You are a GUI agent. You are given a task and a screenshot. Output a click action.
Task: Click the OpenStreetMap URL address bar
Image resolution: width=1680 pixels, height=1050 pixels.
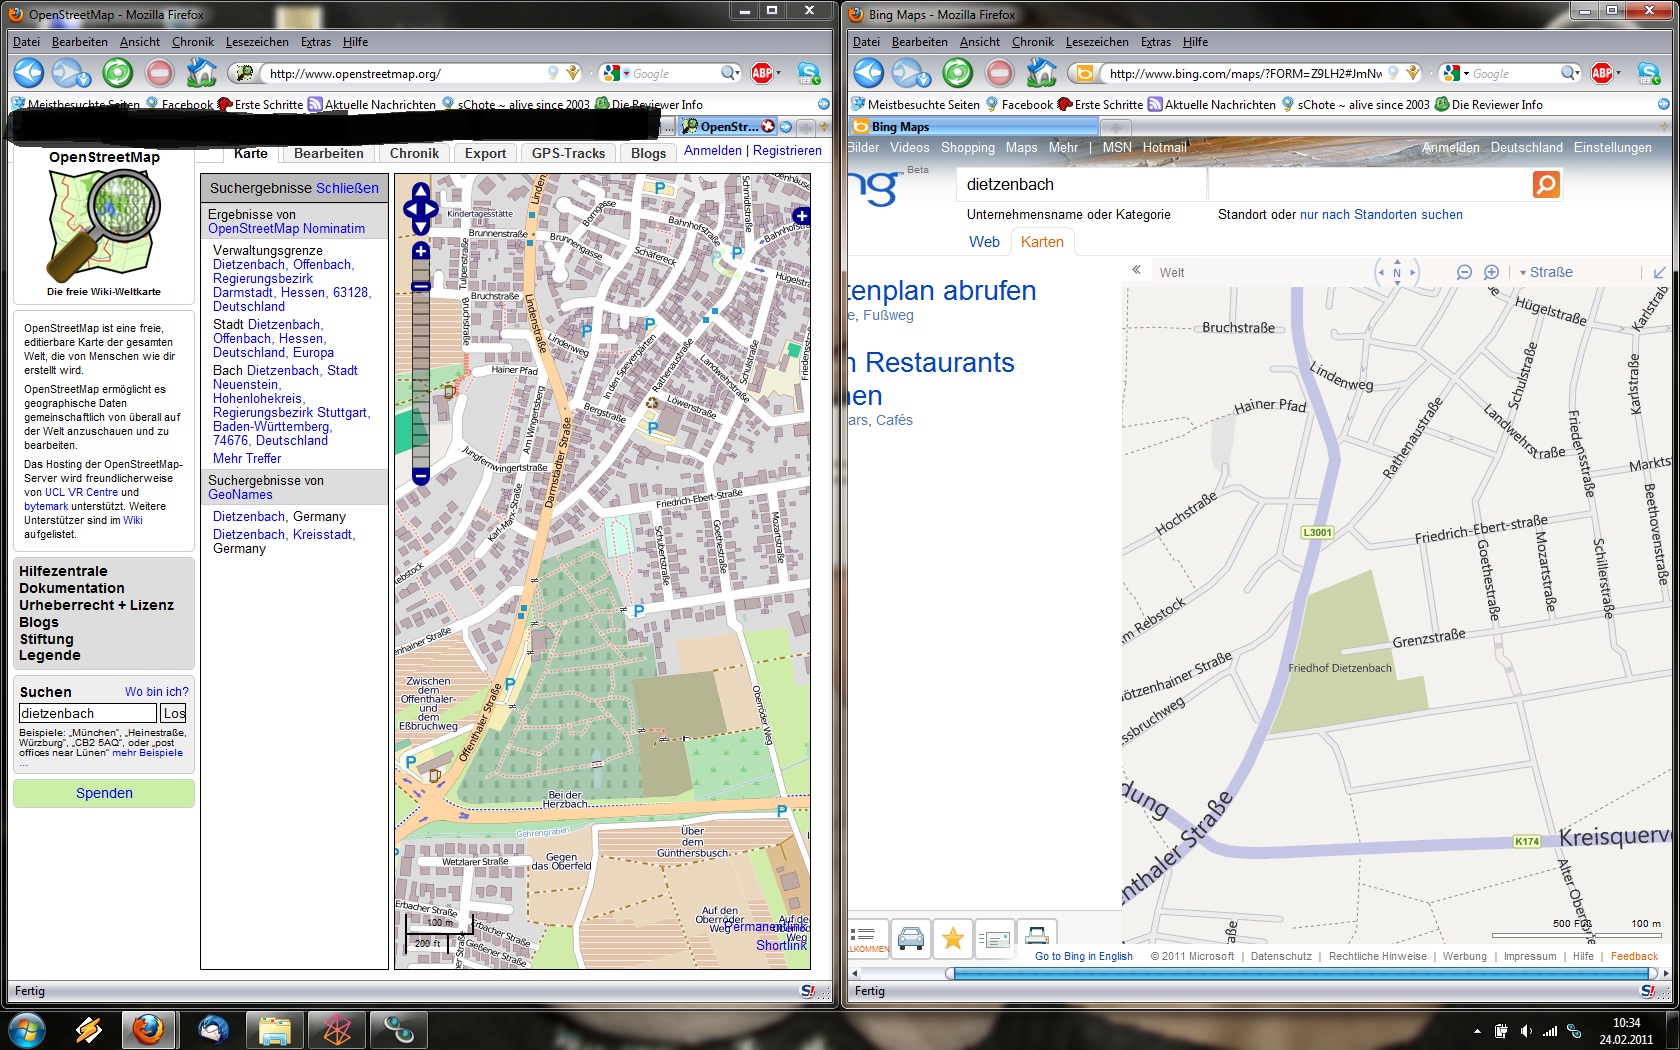pos(405,73)
